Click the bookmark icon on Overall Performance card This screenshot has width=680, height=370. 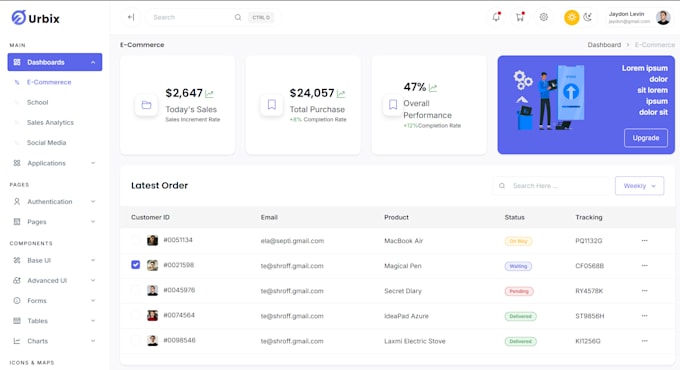pyautogui.click(x=392, y=105)
